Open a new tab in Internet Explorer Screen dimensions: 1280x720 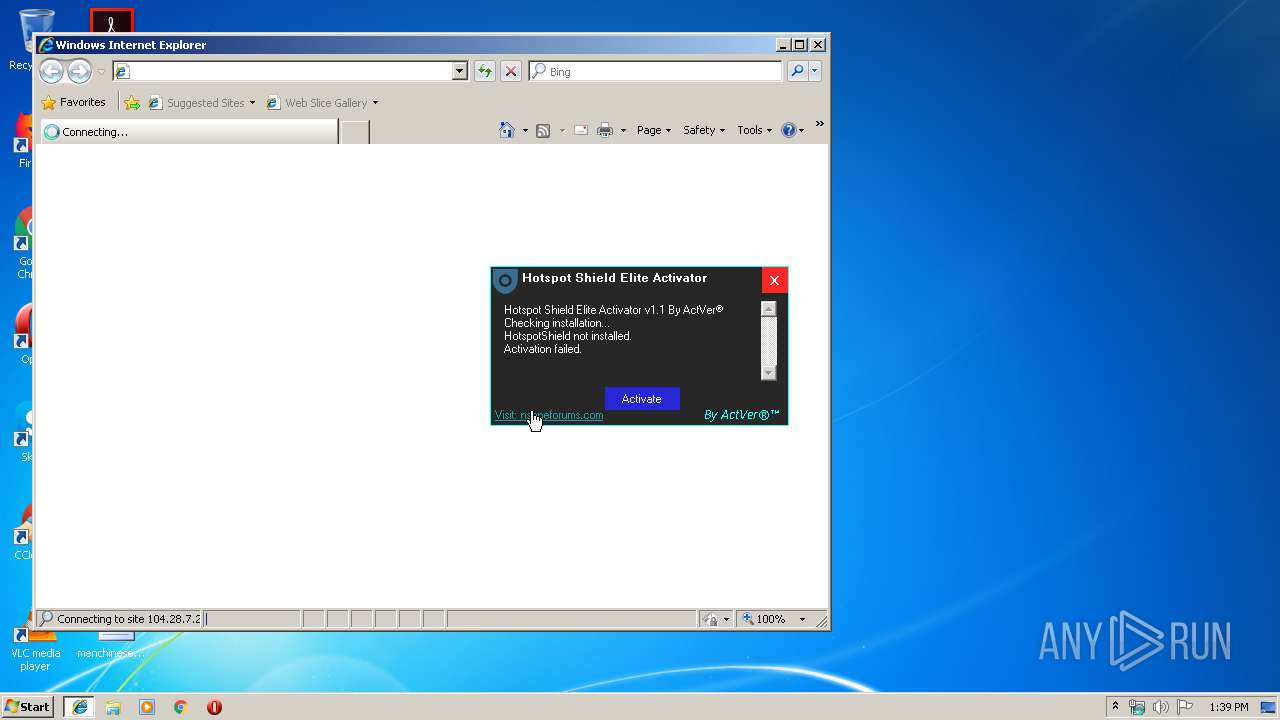[355, 131]
